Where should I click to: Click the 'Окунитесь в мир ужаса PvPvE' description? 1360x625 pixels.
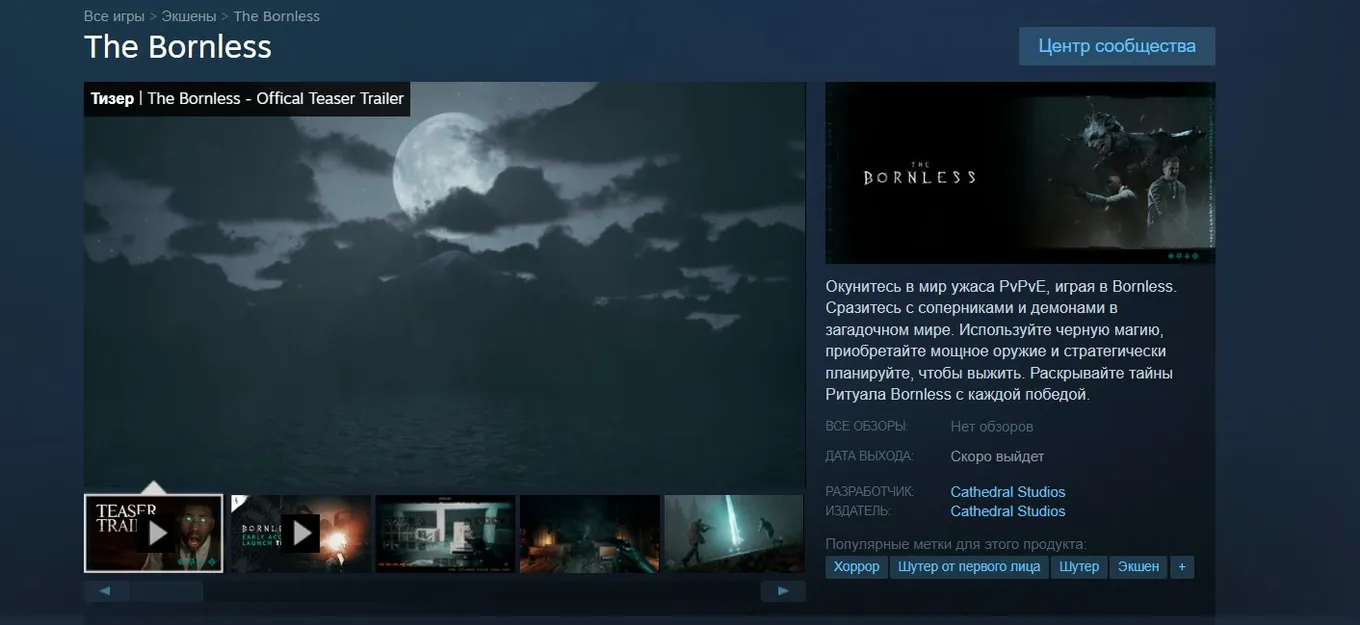pyautogui.click(x=1001, y=340)
